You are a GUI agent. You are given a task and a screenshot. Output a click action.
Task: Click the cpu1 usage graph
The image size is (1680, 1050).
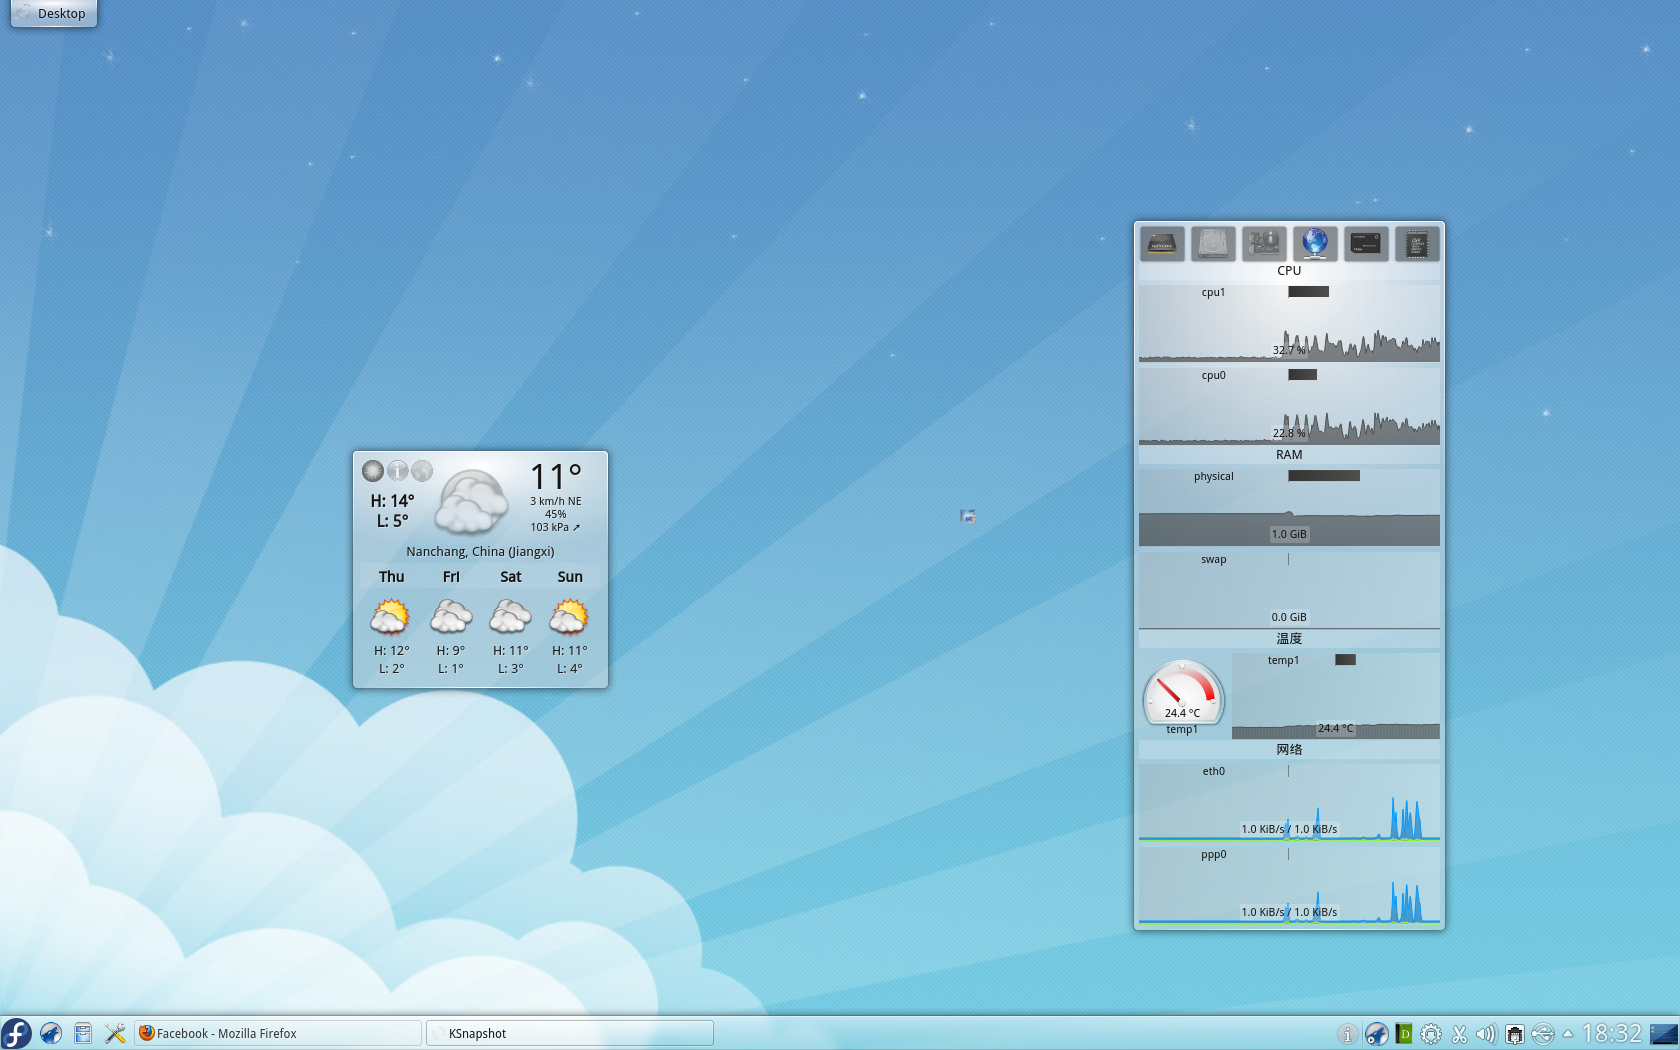1289,323
